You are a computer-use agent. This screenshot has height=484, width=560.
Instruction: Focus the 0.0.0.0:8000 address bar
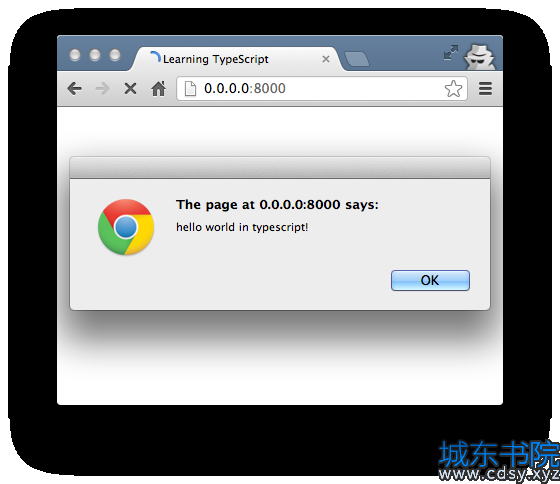tap(322, 89)
